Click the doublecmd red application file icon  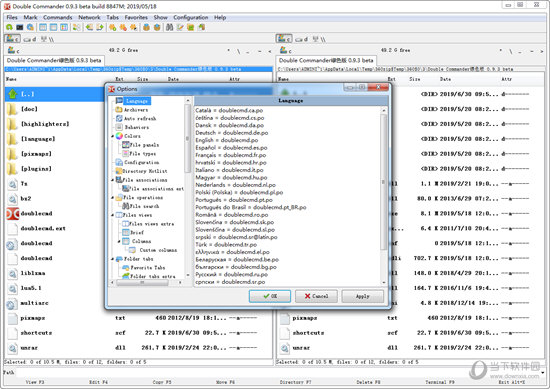pyautogui.click(x=13, y=213)
